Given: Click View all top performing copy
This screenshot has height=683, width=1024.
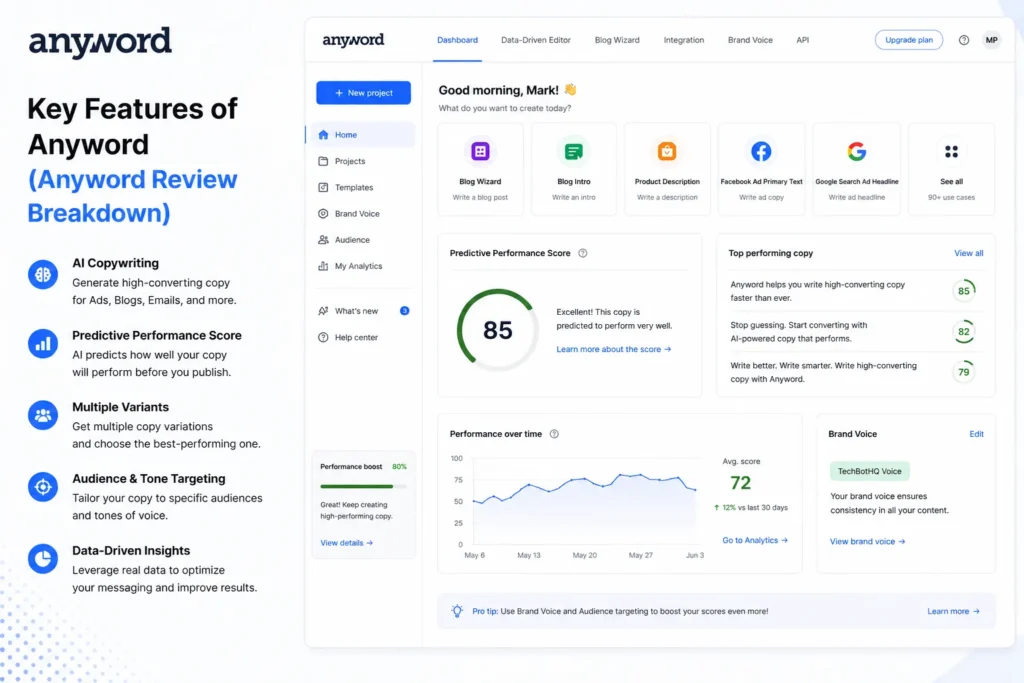Looking at the screenshot, I should (x=968, y=253).
